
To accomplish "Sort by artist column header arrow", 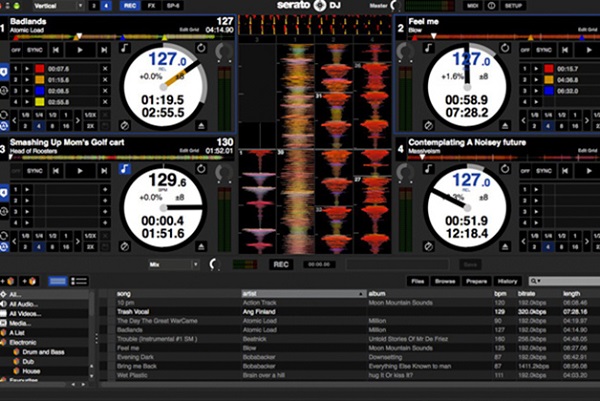I will pos(360,294).
